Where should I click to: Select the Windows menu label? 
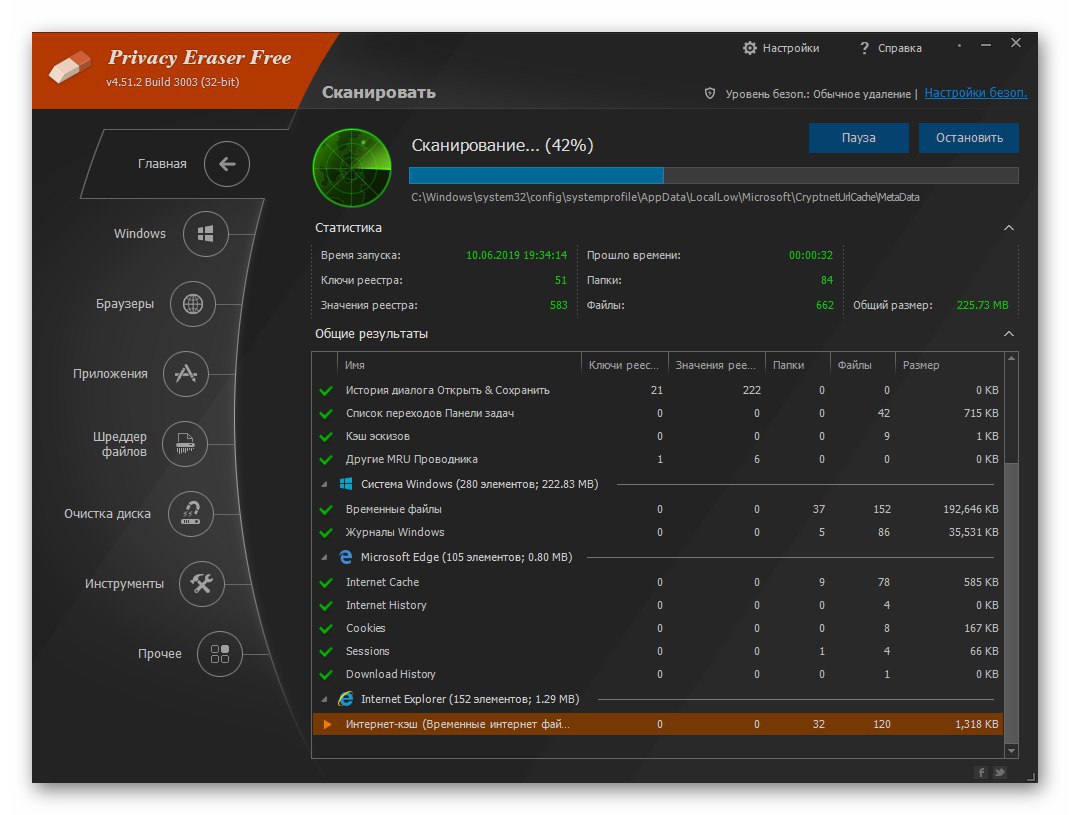click(140, 233)
